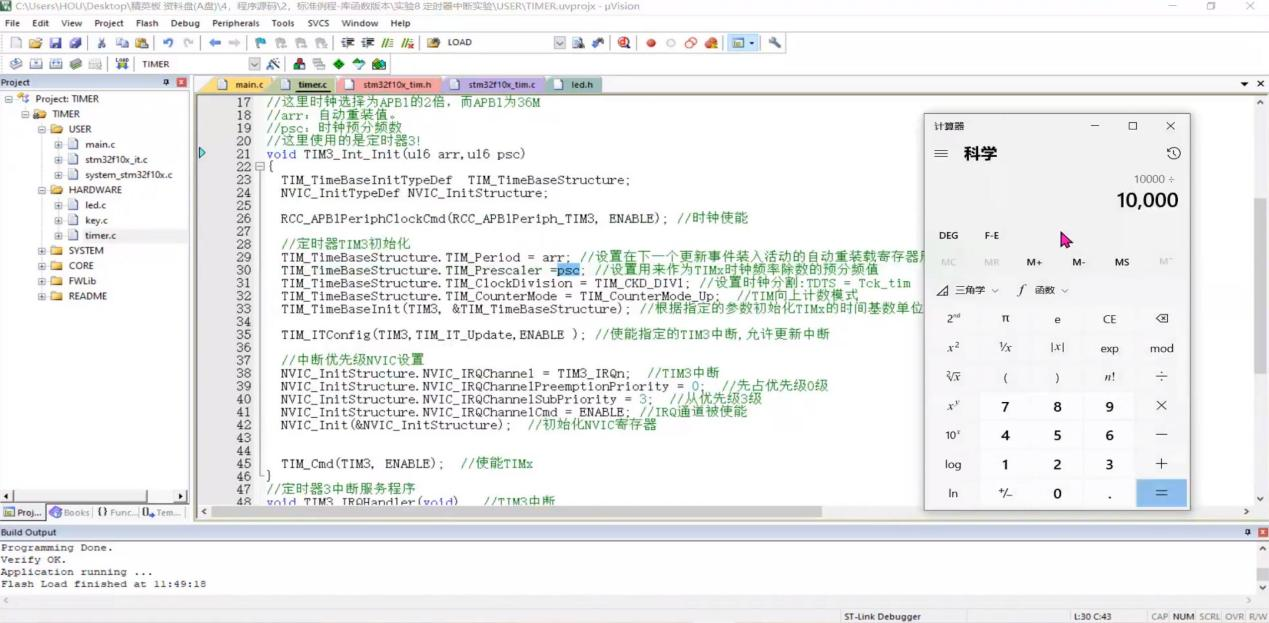This screenshot has width=1269, height=623.
Task: Toggle F-E exponential notation button
Action: click(991, 236)
